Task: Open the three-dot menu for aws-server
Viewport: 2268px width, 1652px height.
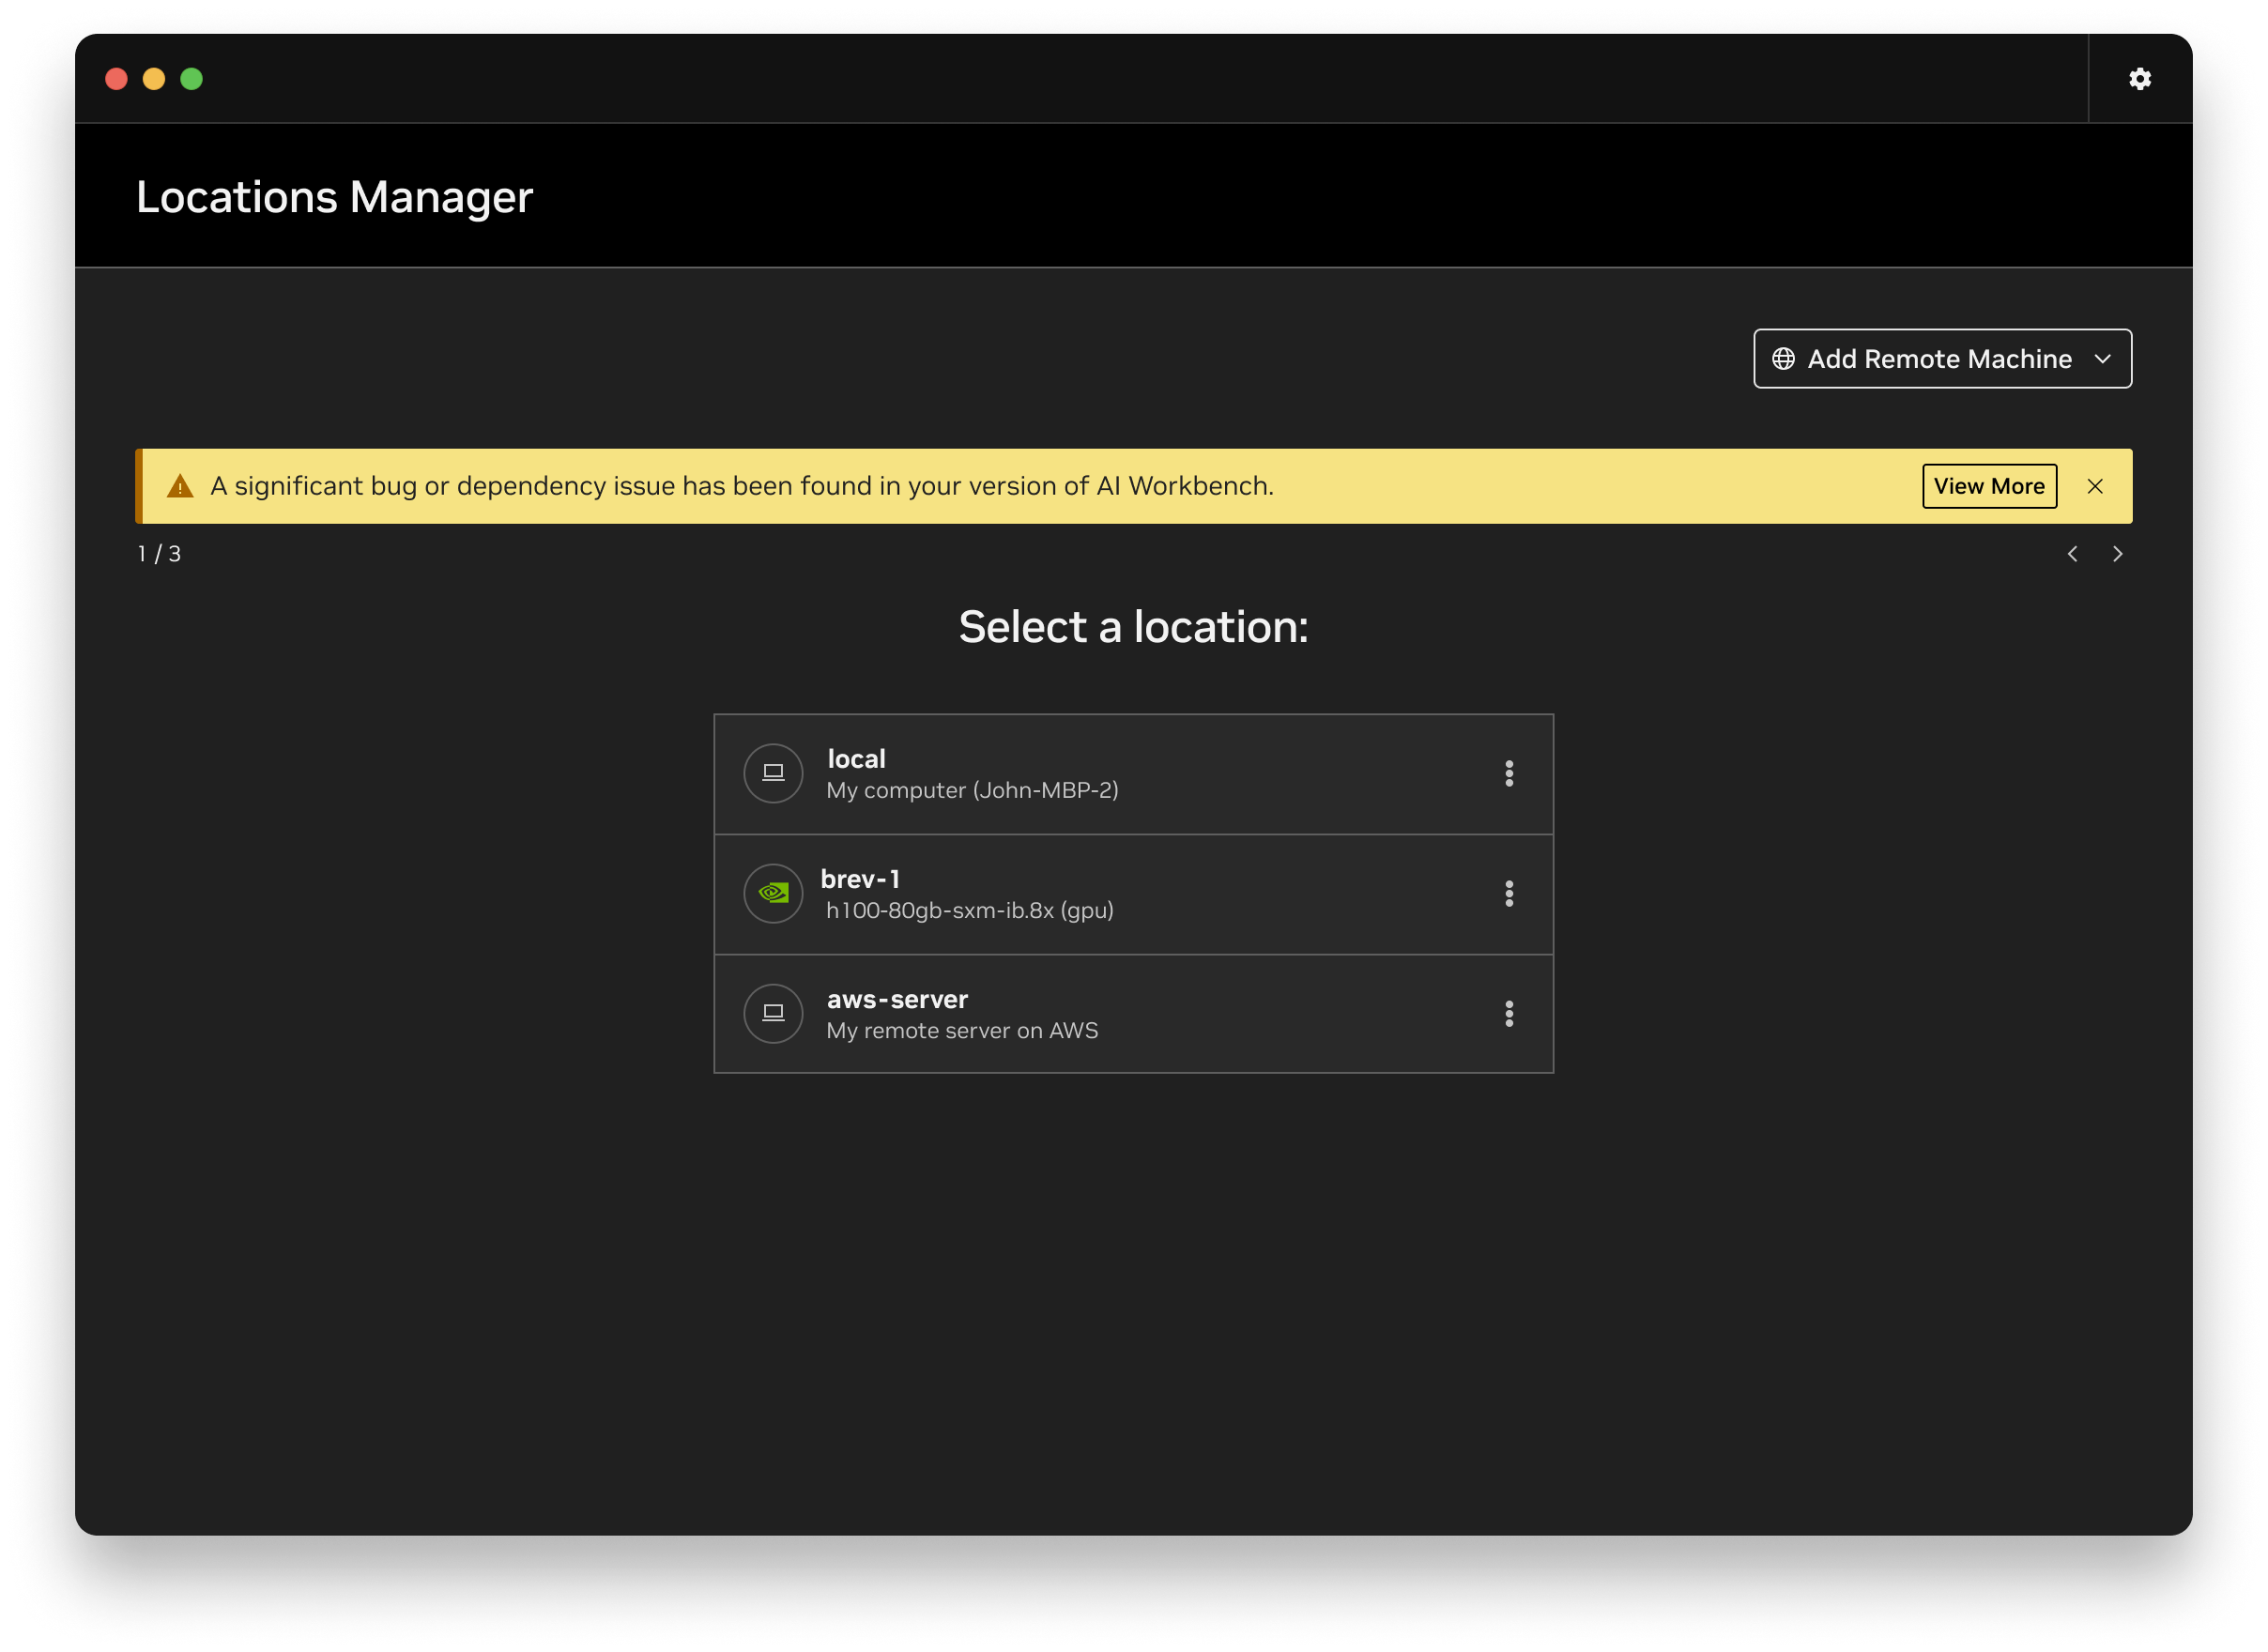Action: (1509, 1013)
